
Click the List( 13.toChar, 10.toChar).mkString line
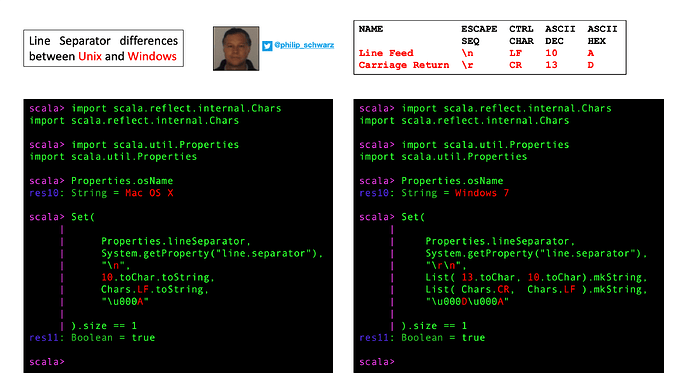pos(536,278)
